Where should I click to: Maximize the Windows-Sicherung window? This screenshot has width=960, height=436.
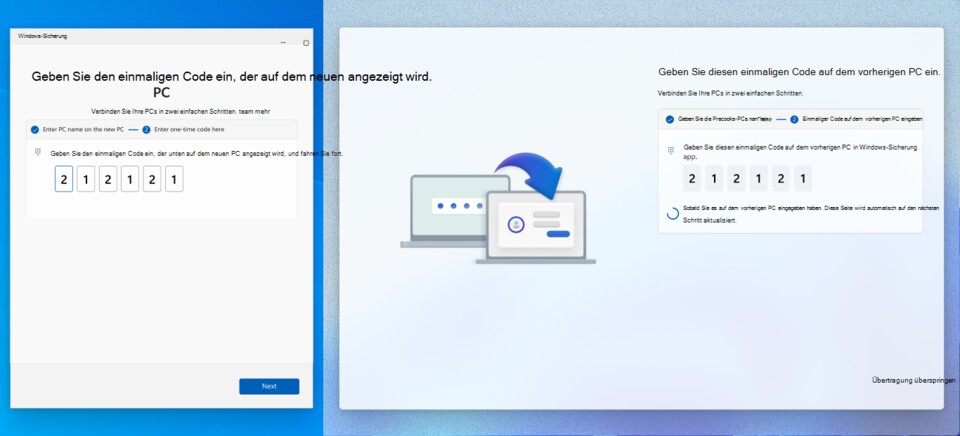306,43
